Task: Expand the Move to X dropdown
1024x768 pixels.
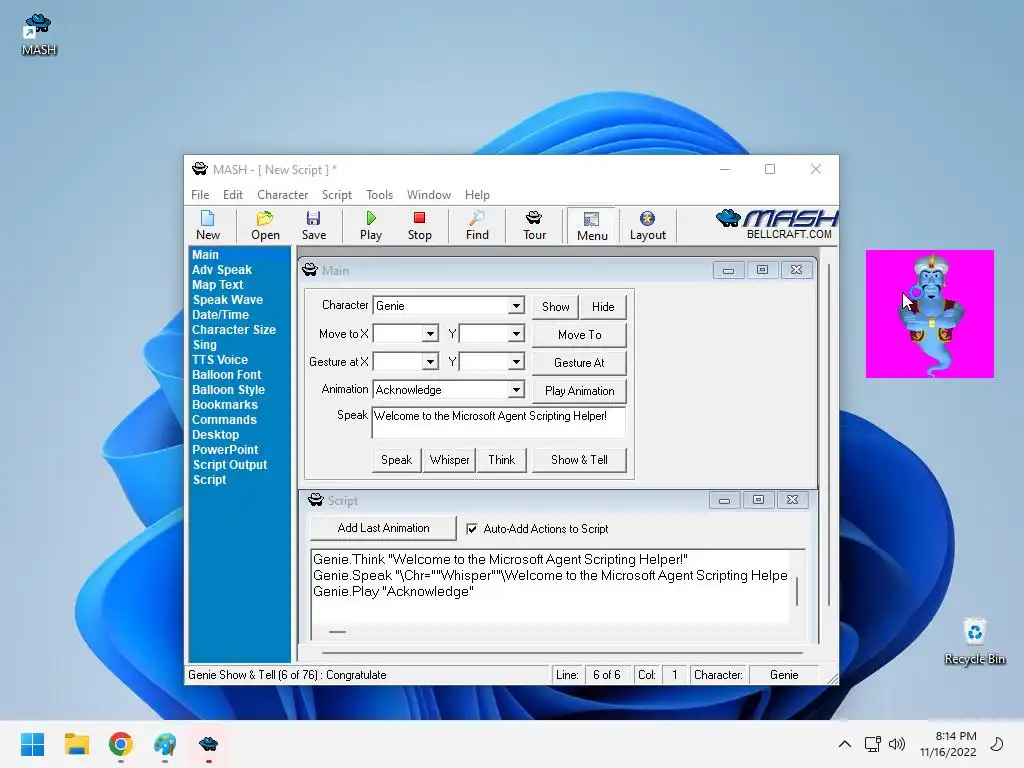Action: point(430,334)
